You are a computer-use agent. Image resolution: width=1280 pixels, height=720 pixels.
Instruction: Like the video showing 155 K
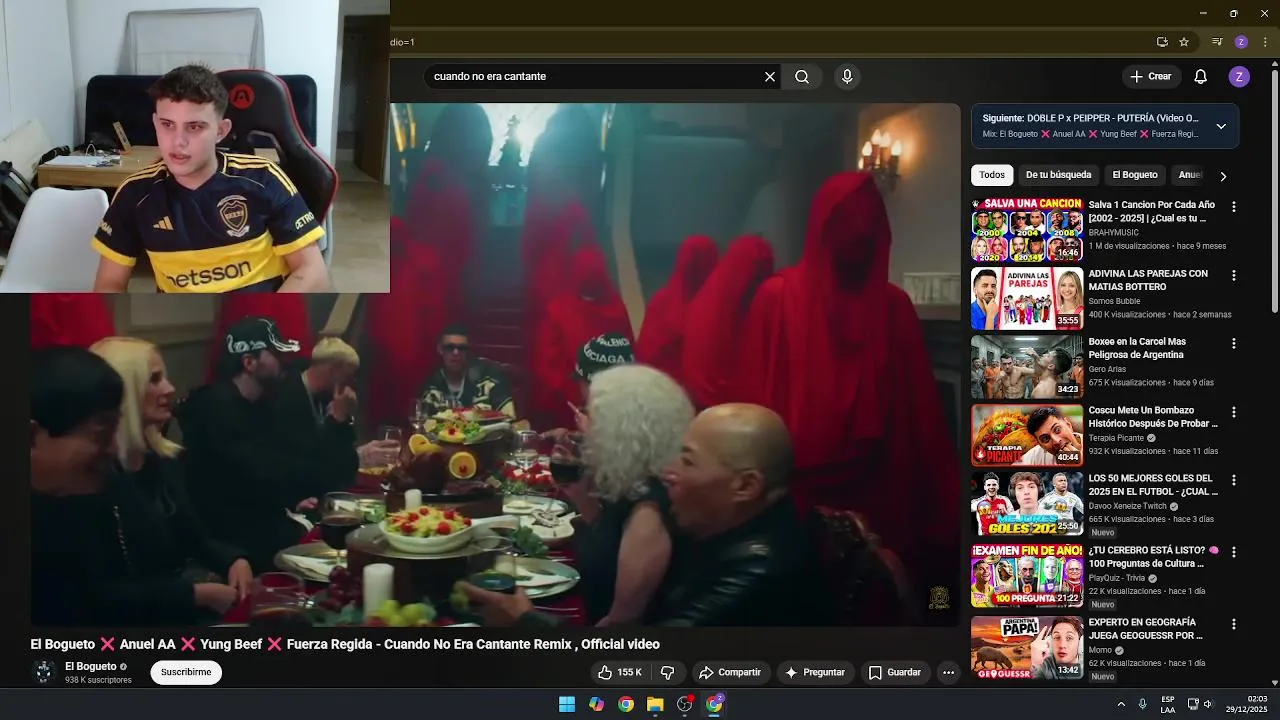(620, 672)
